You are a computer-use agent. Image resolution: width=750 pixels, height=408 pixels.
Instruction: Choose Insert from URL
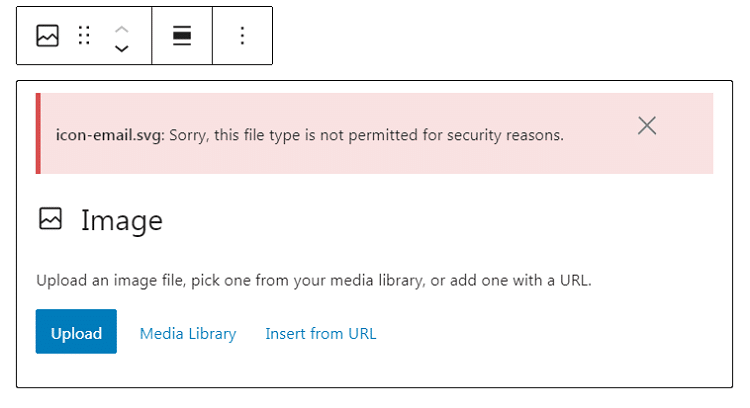pyautogui.click(x=320, y=333)
